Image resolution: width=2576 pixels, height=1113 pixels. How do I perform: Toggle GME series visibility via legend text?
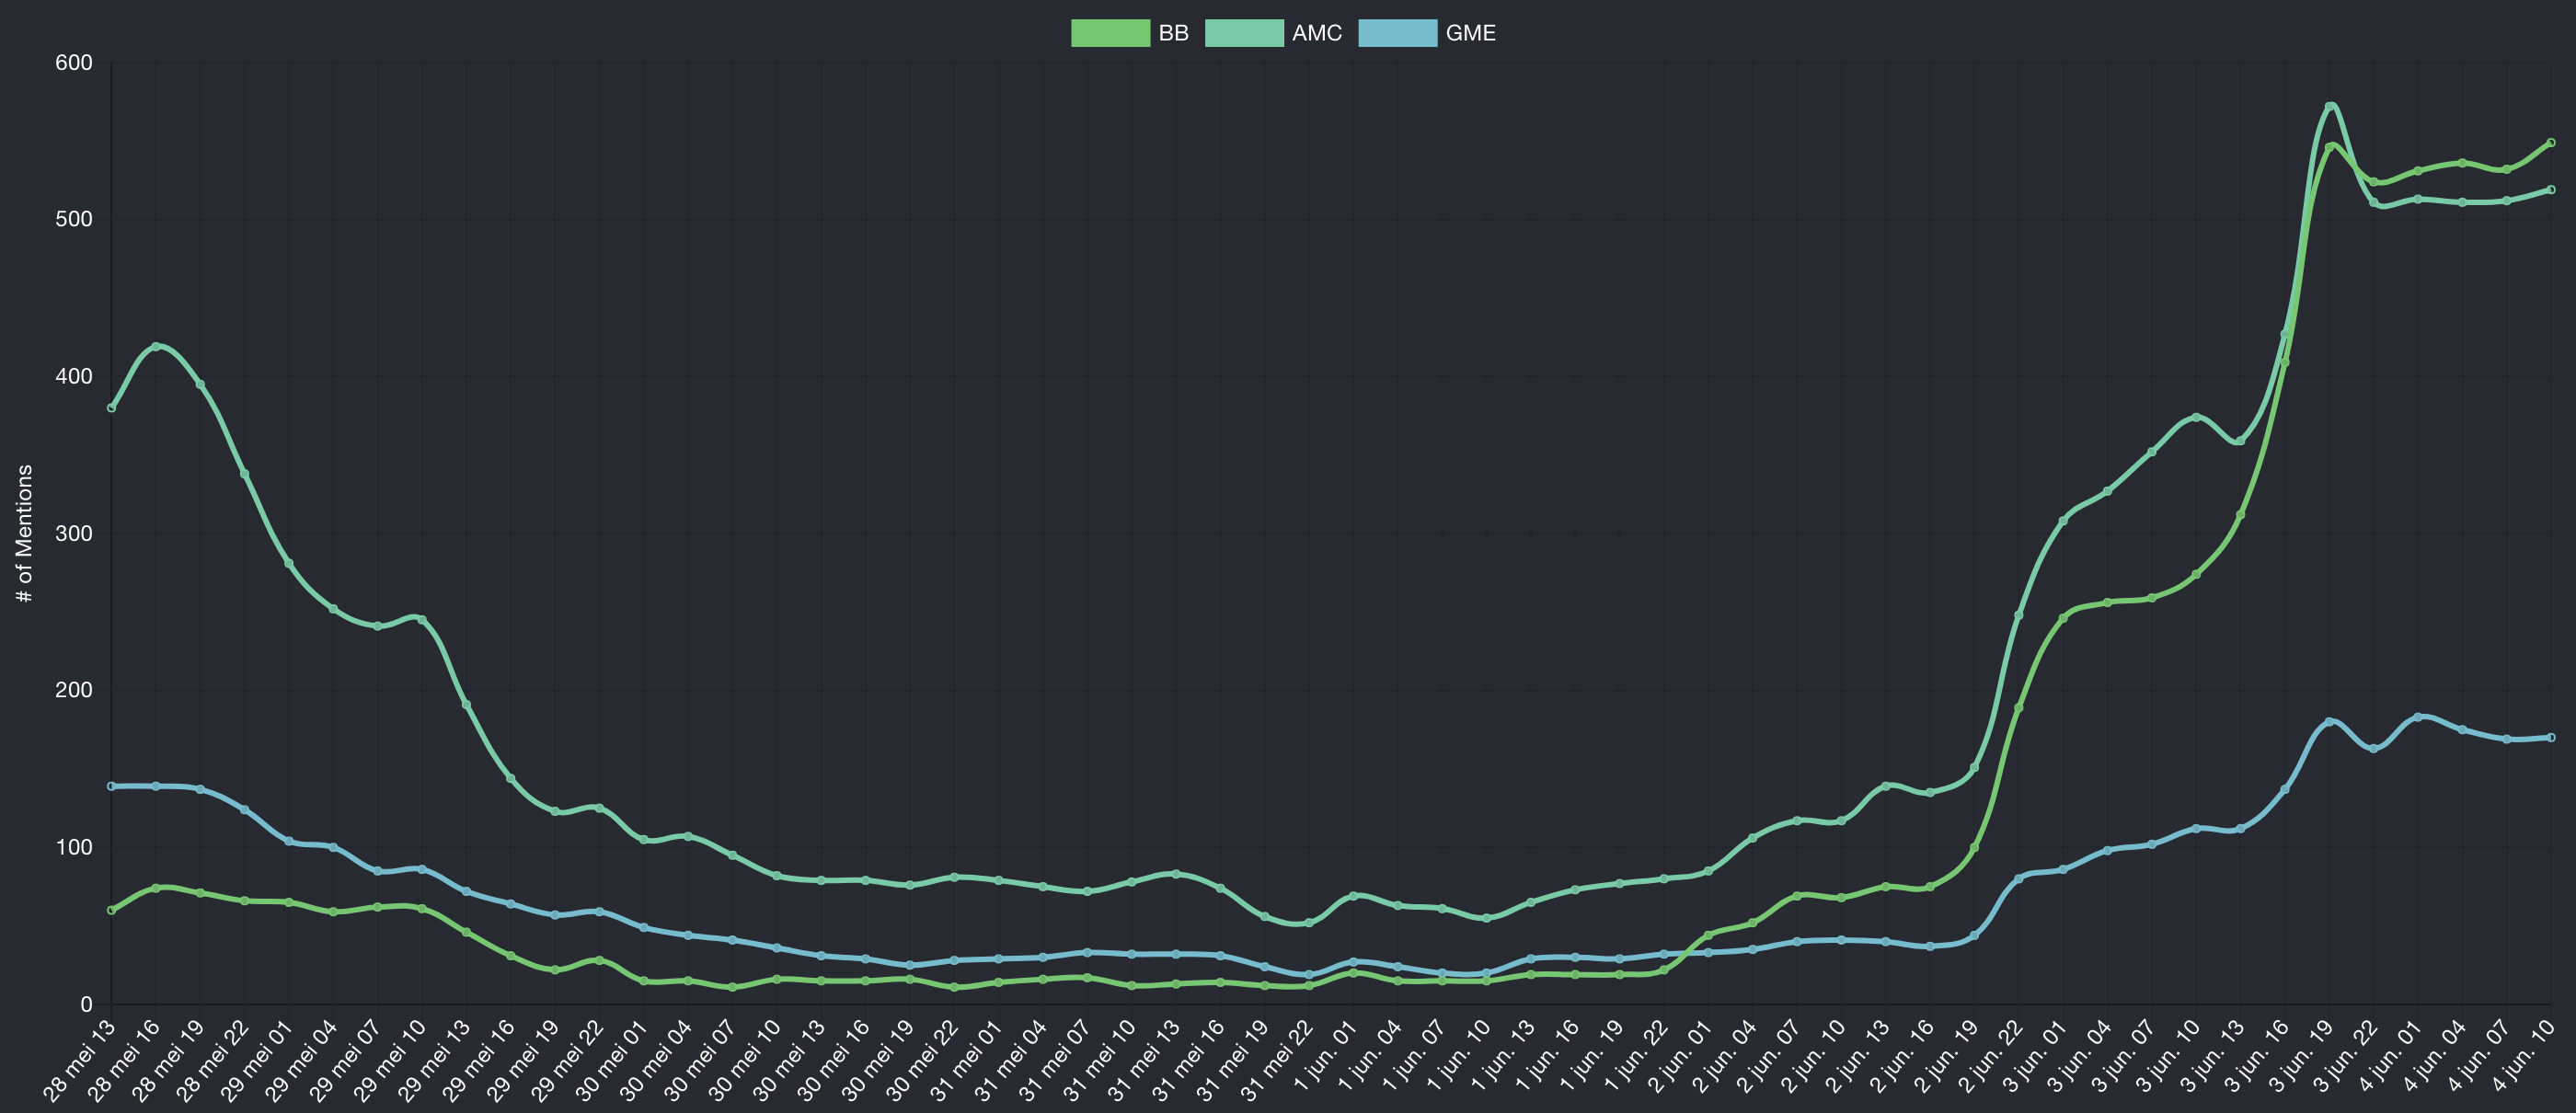click(x=1470, y=33)
